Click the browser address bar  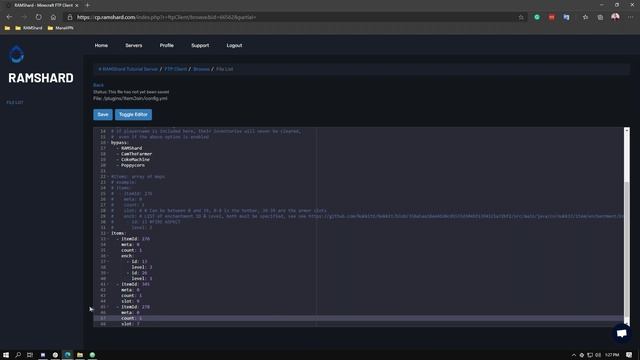click(294, 17)
